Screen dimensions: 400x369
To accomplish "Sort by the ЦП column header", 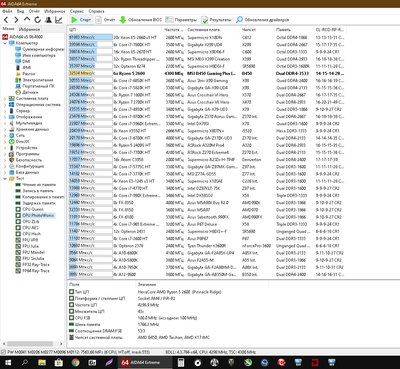I will pos(115,30).
